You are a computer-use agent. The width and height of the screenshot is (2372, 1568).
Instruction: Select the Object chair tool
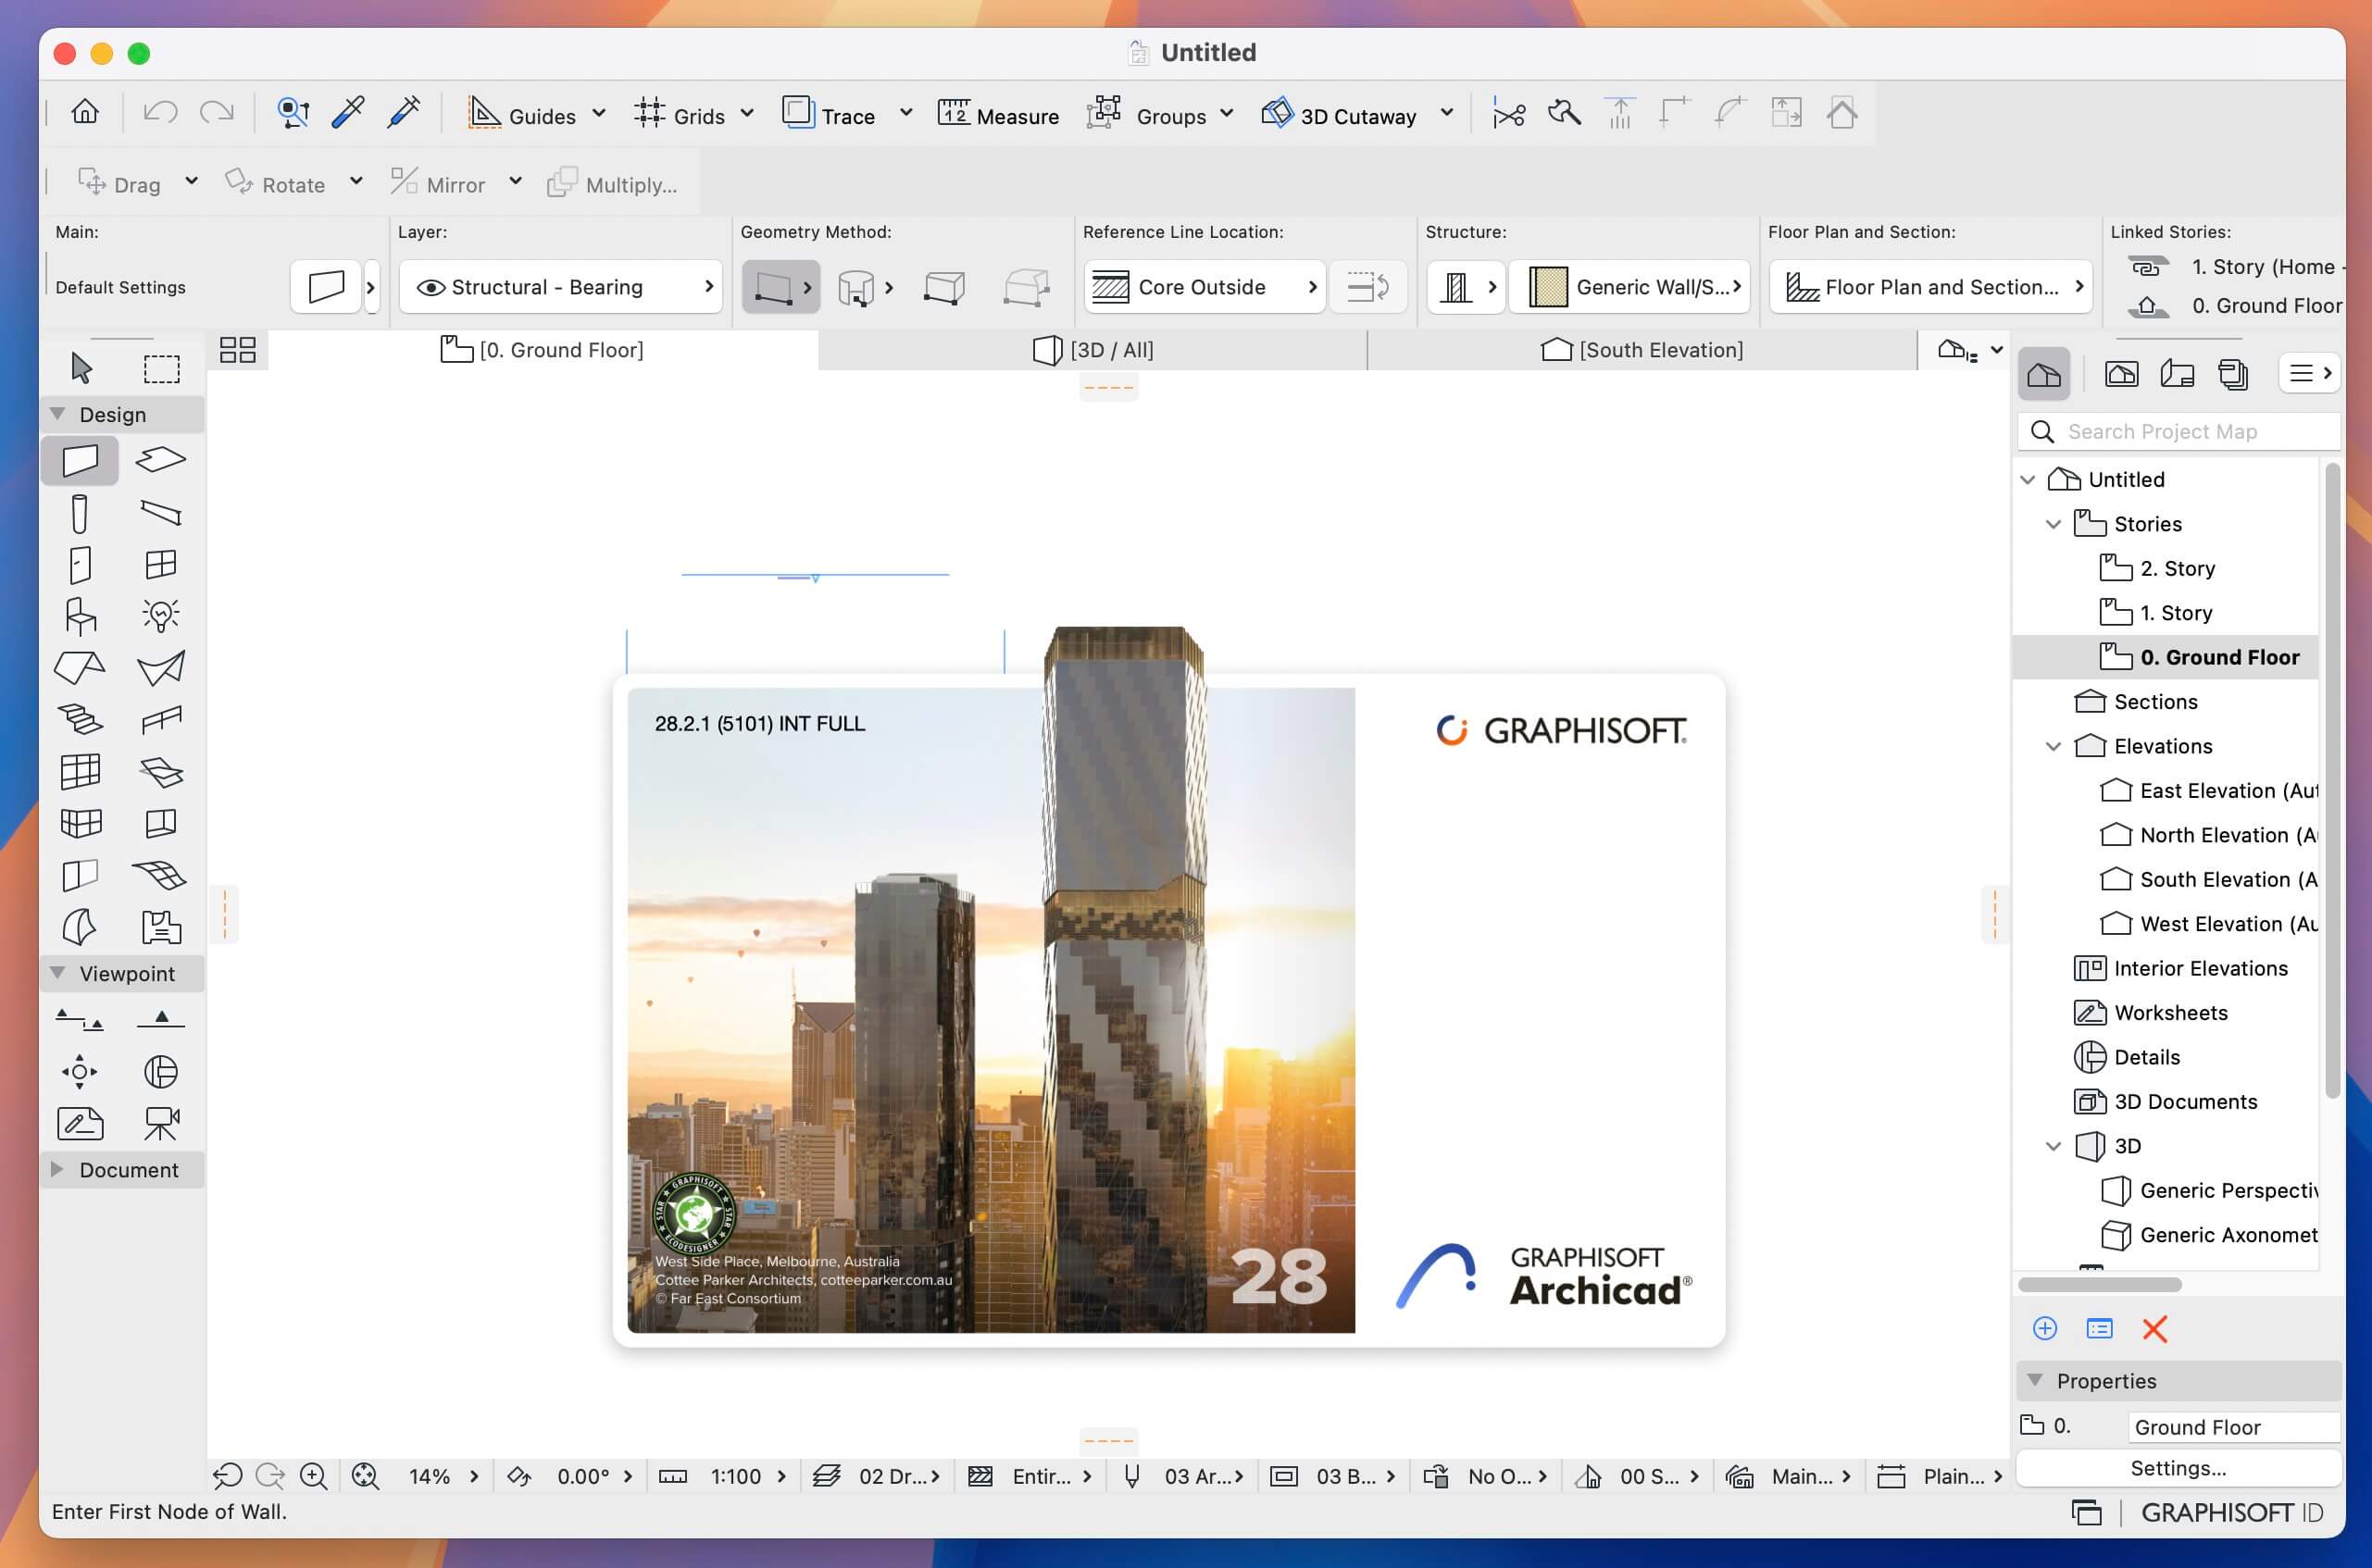[x=80, y=616]
